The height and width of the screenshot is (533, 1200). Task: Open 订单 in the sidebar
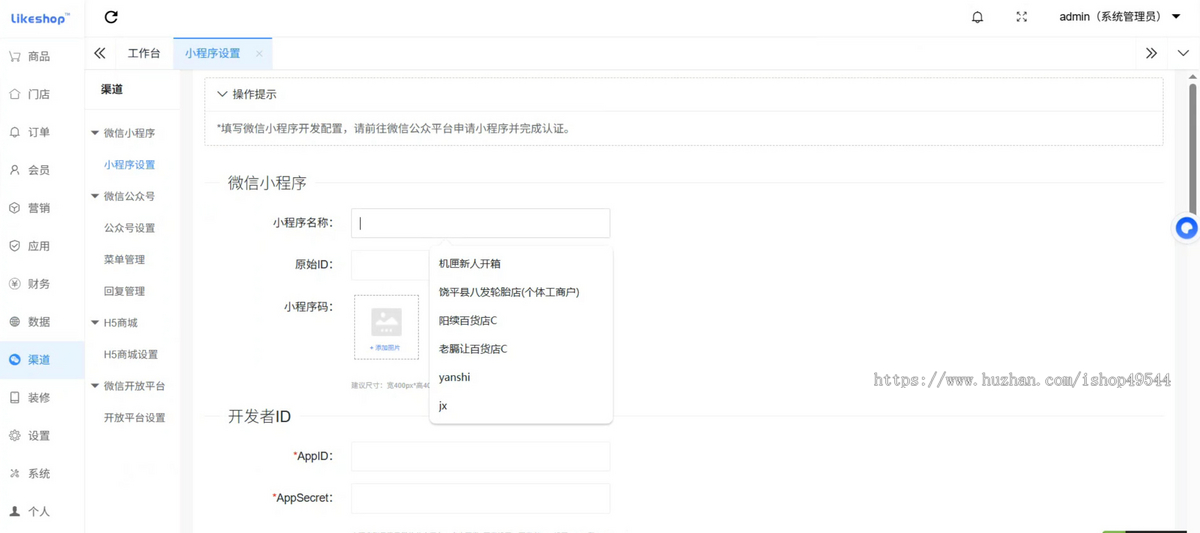pyautogui.click(x=42, y=132)
